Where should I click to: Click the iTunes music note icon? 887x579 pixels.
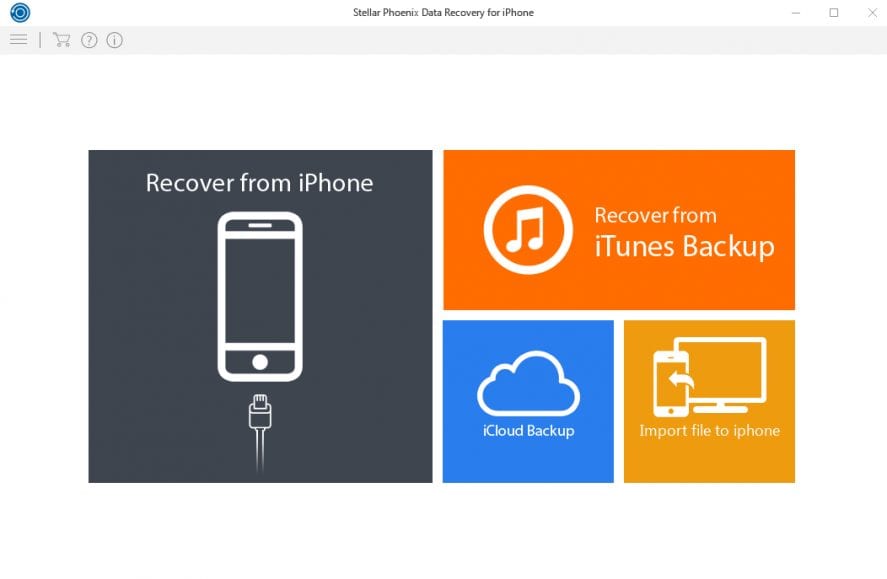(x=528, y=230)
